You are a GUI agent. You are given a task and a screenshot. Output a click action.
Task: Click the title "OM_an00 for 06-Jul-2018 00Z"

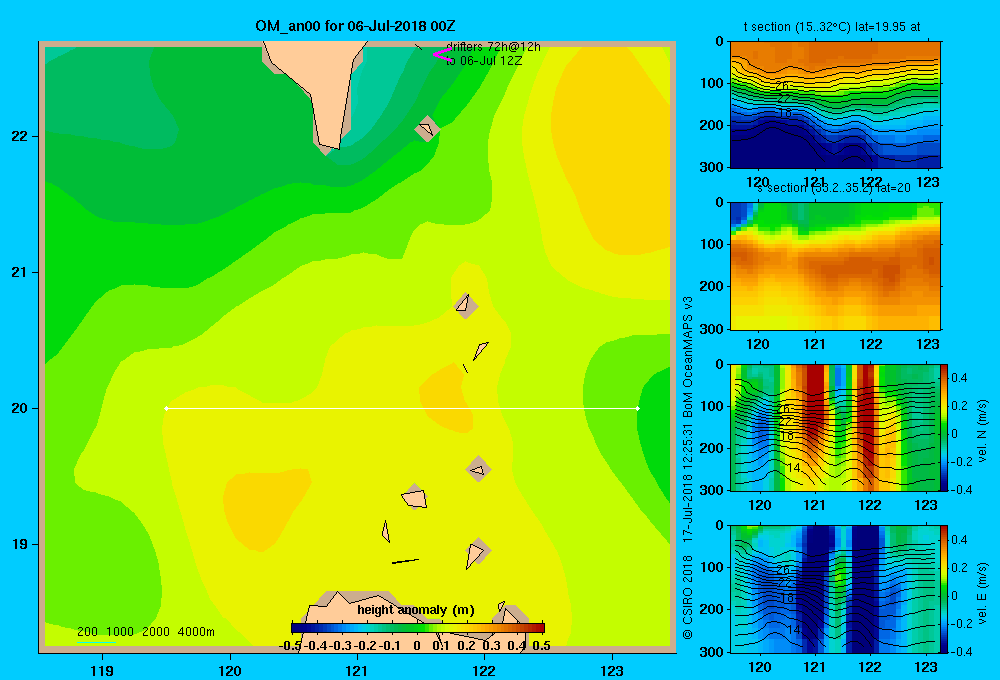pyautogui.click(x=355, y=26)
